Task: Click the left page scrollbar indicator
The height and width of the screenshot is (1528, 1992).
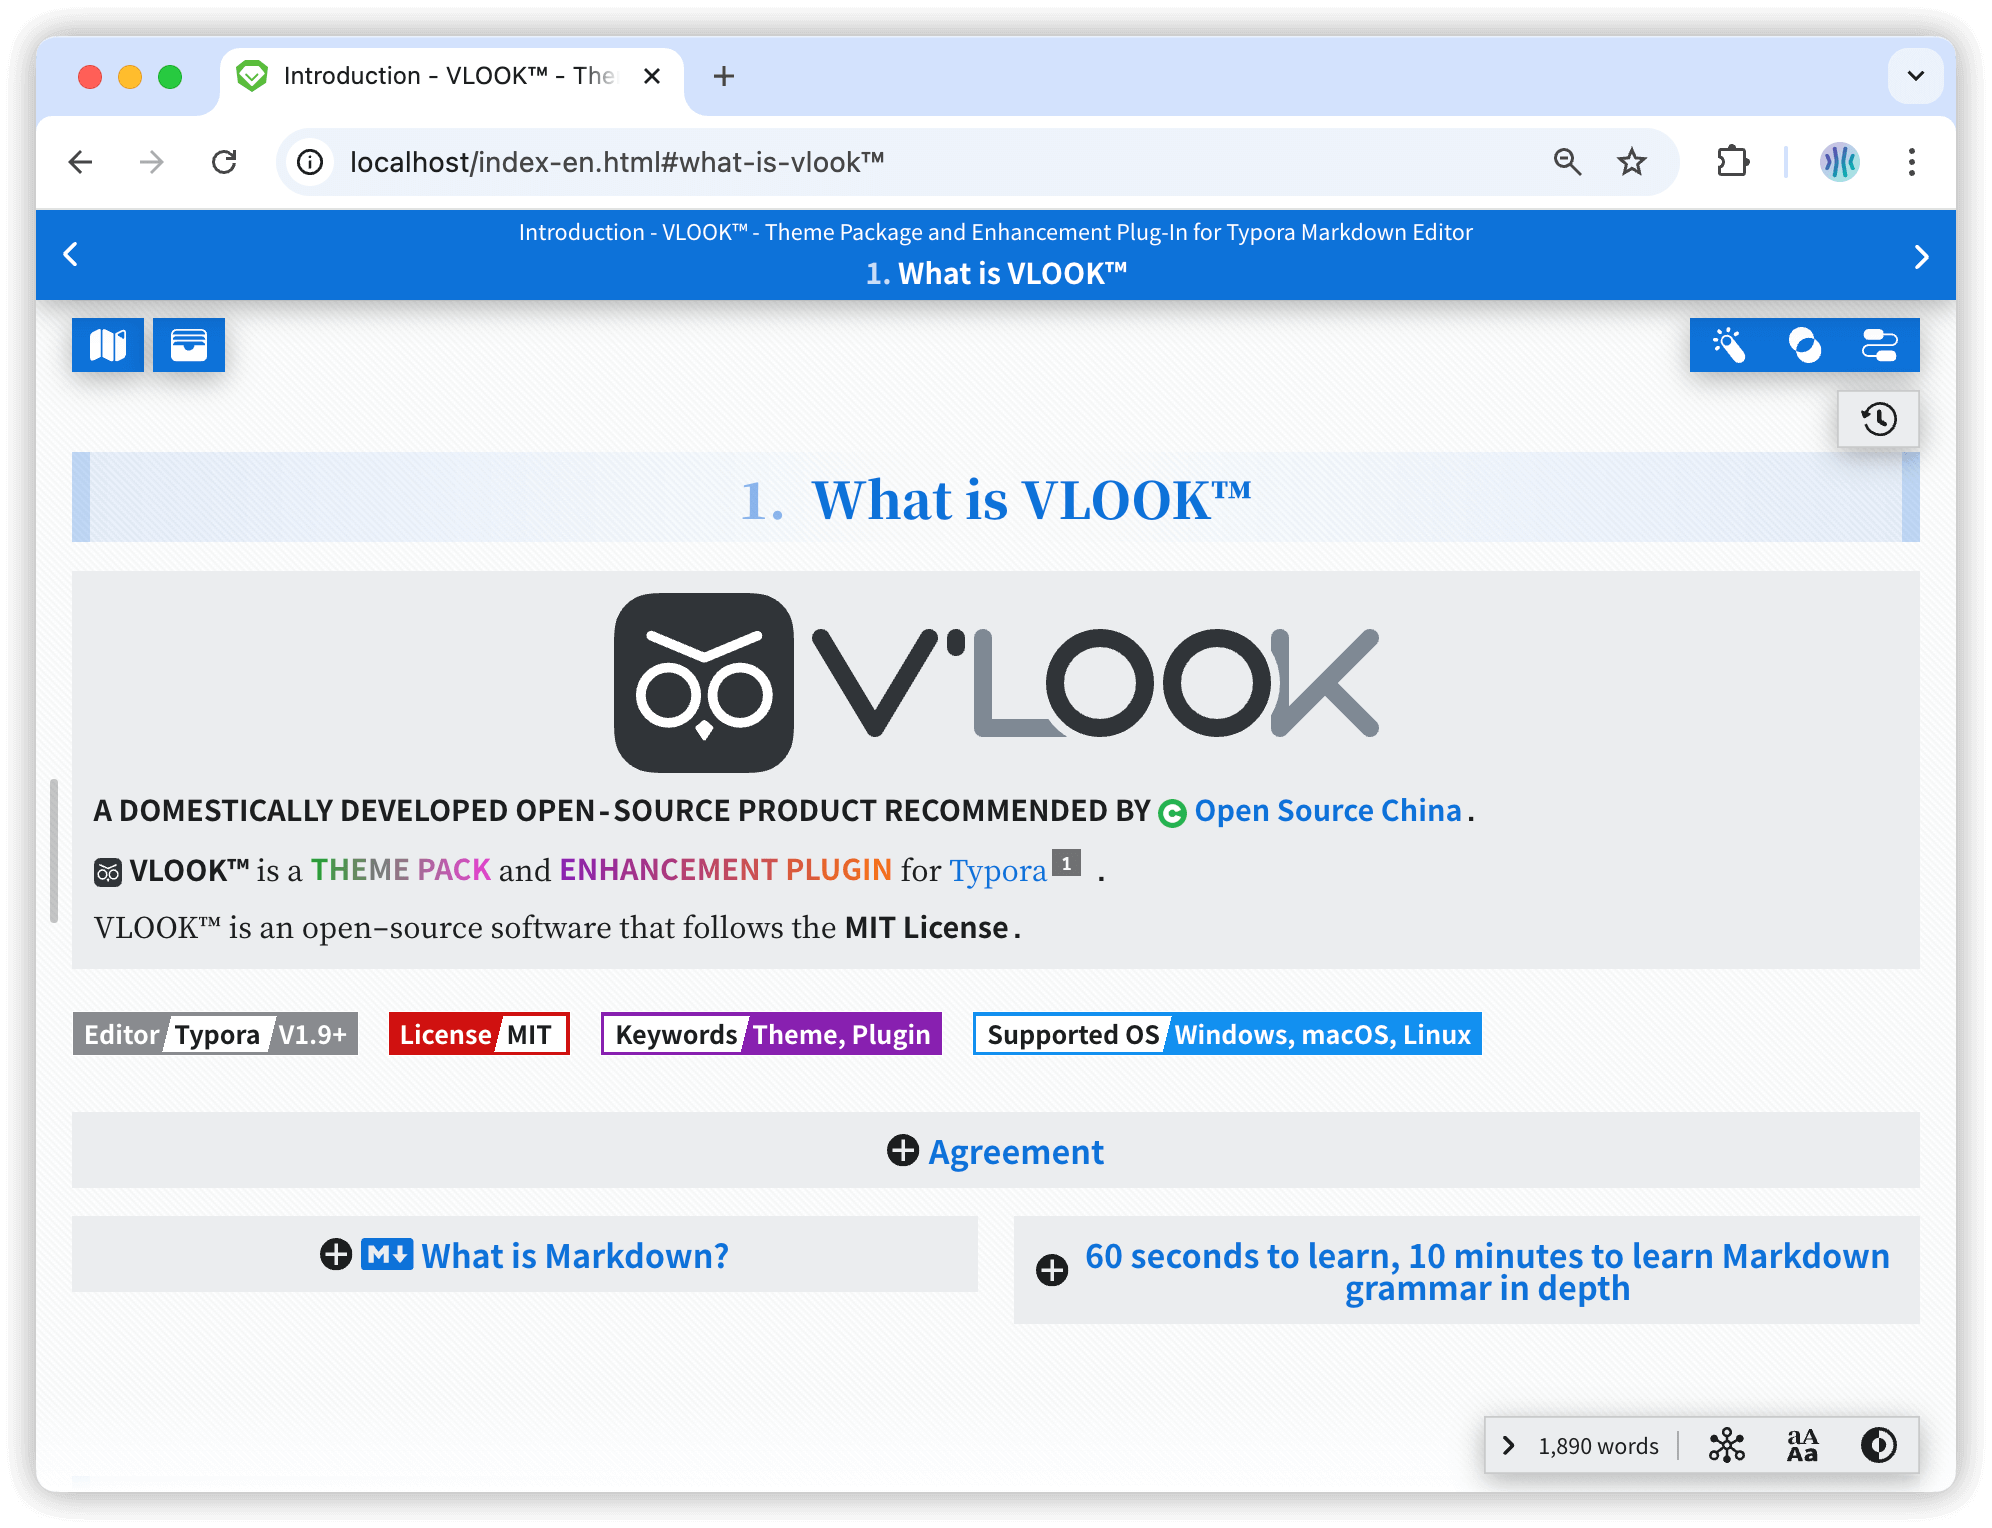Action: point(53,851)
